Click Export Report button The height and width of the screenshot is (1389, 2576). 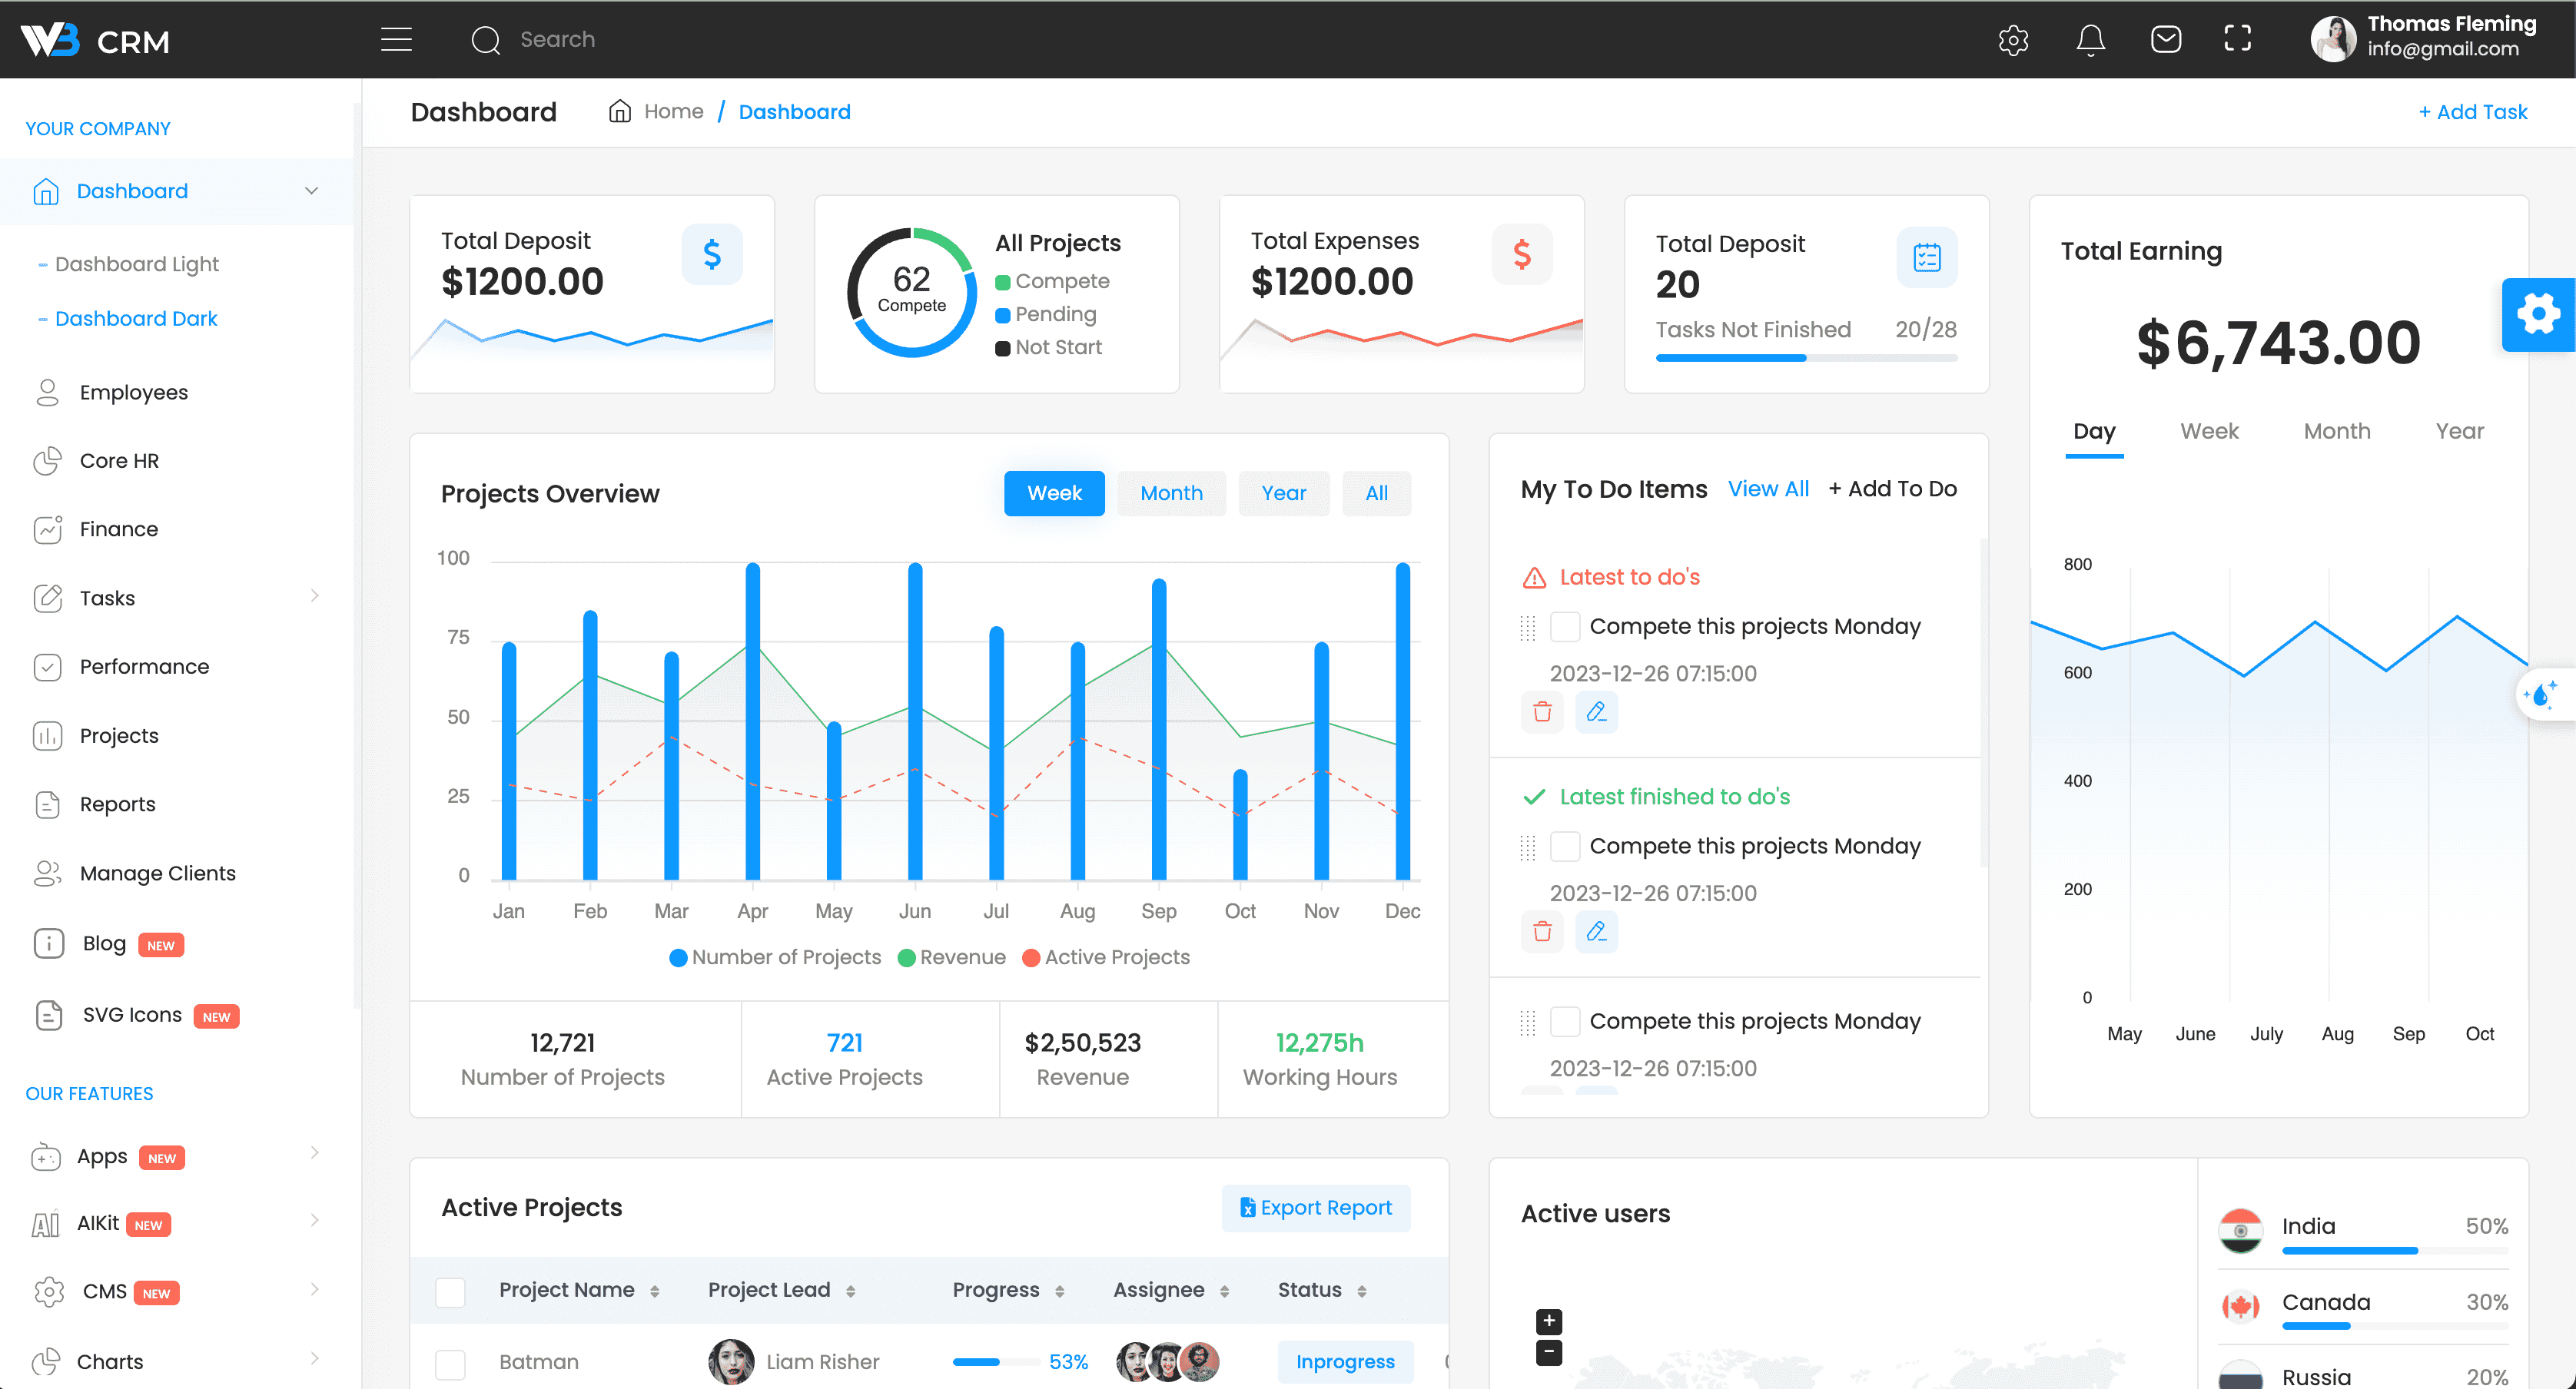click(1316, 1208)
